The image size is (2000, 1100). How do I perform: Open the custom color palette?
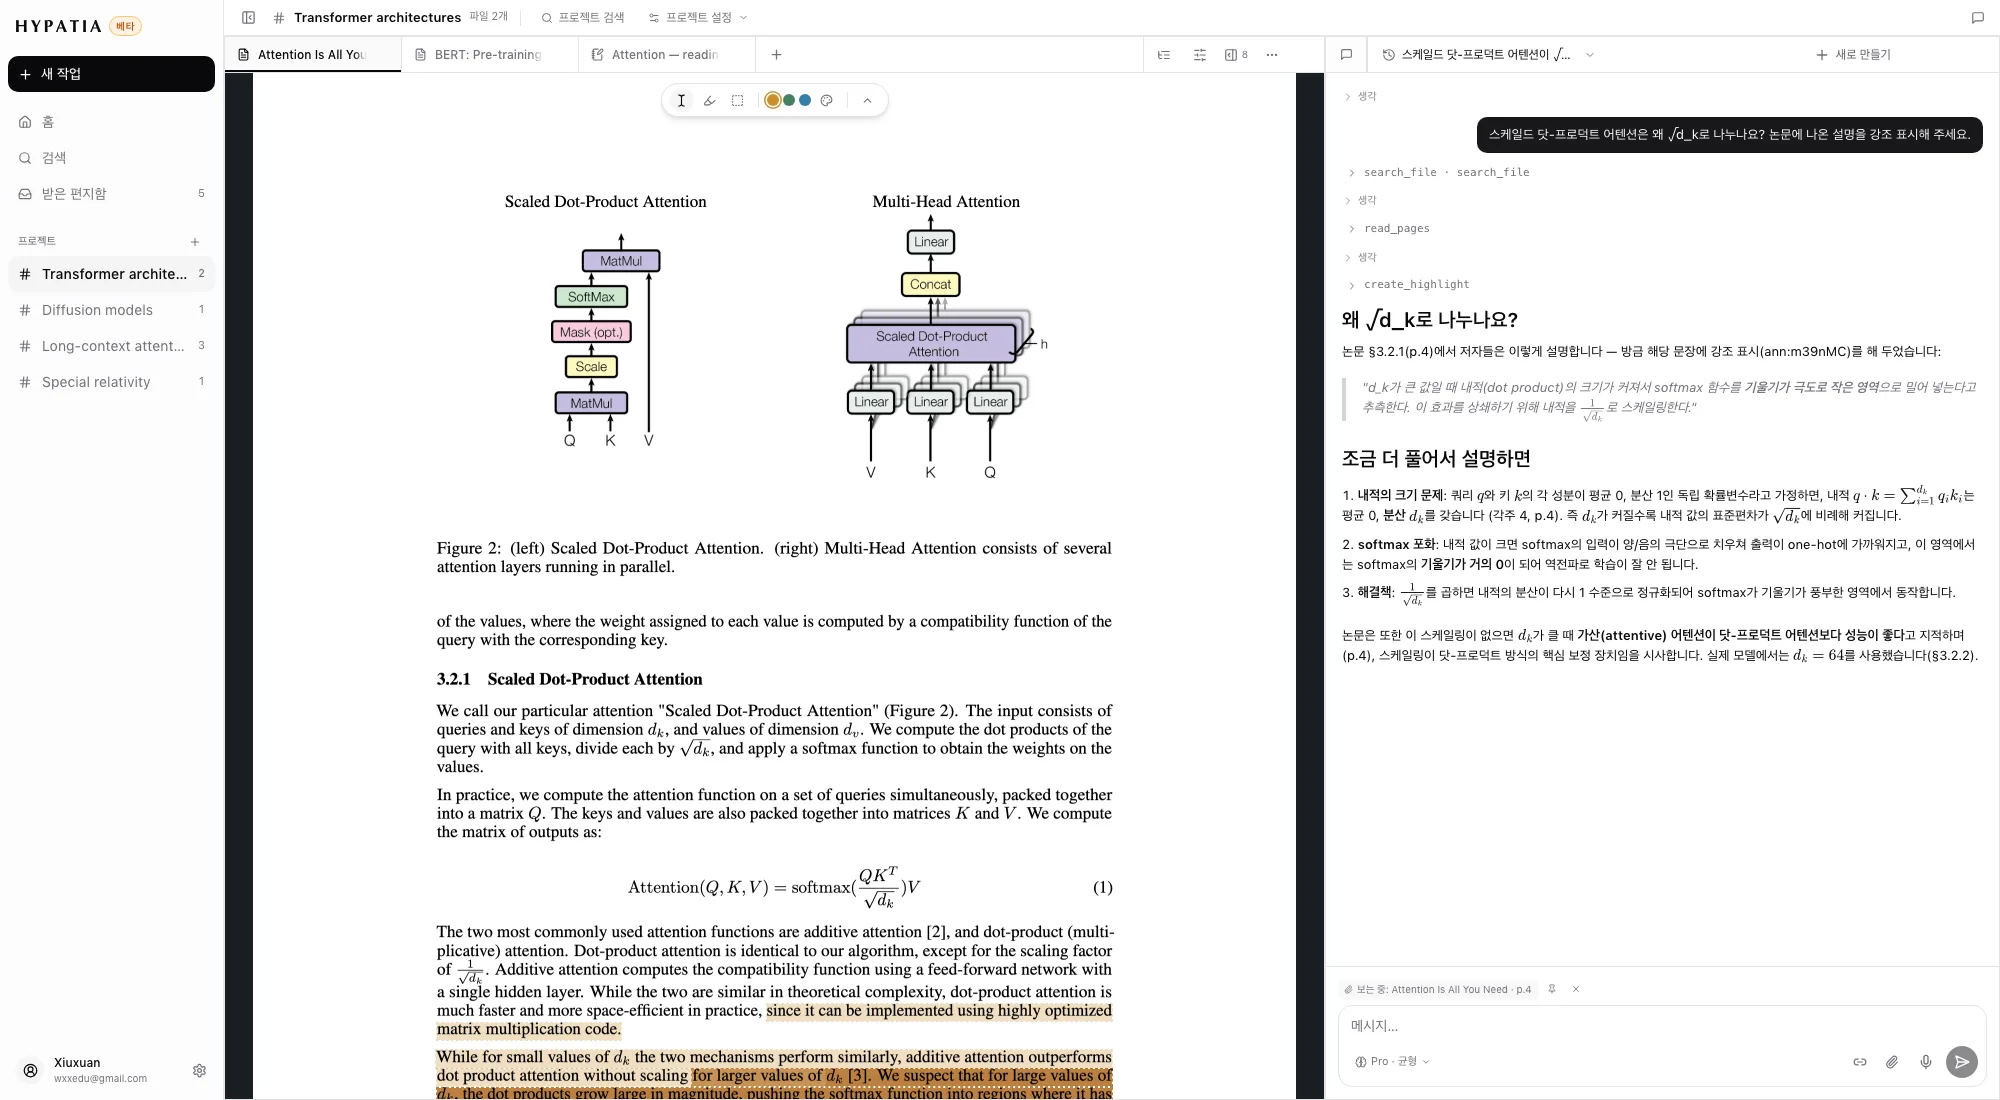826,100
